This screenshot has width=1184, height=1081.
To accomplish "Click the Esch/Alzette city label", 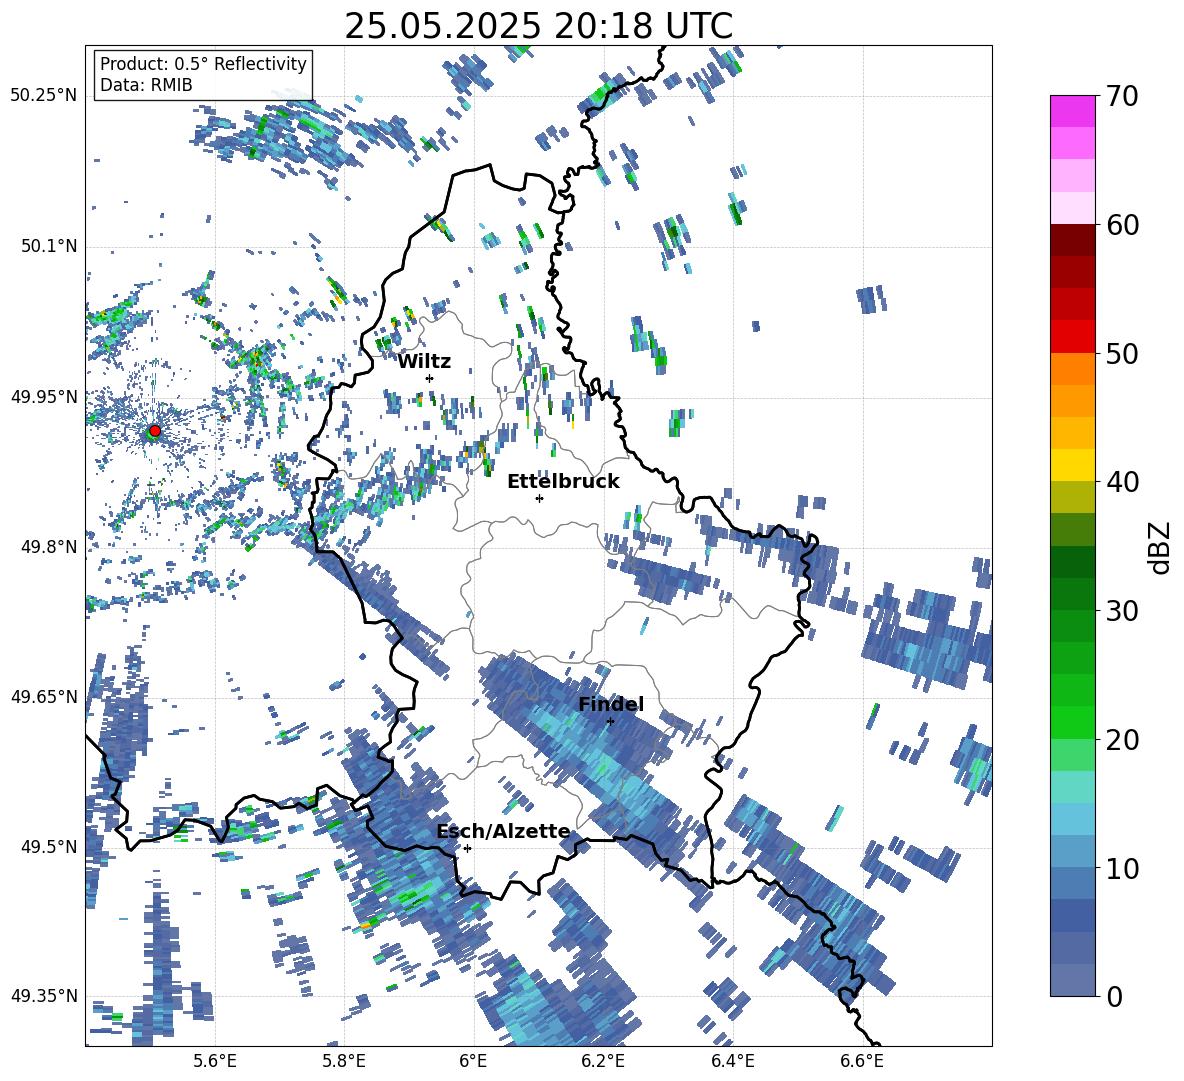I will 503,832.
